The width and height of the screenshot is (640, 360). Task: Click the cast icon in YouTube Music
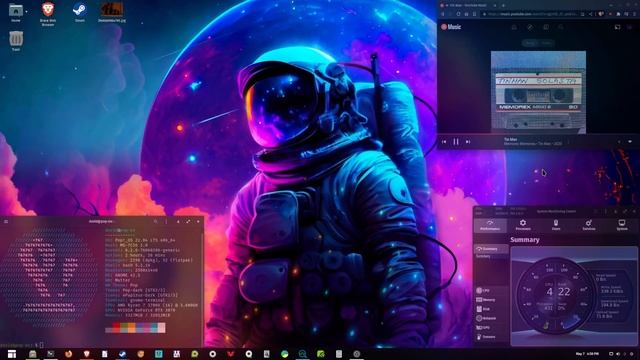(618, 27)
